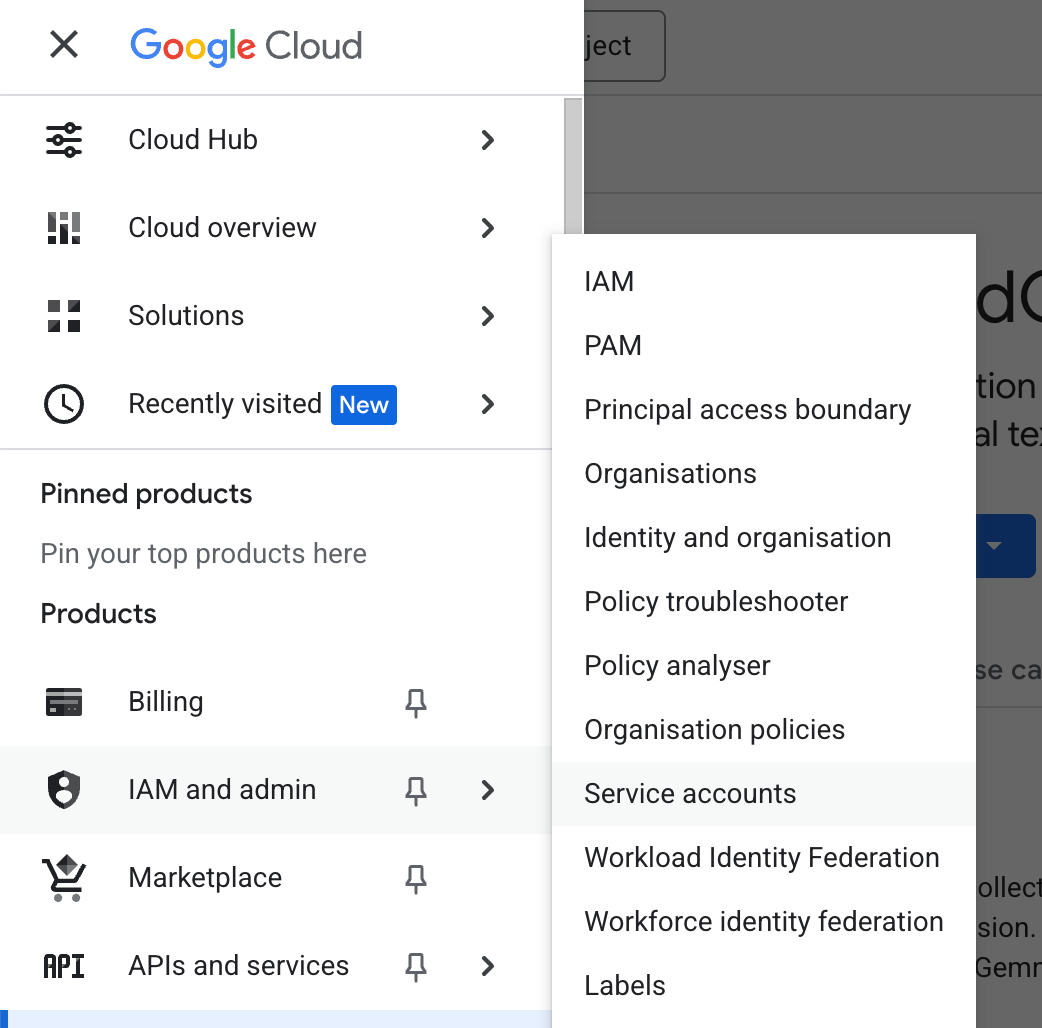Click the project selector button behind menu
The image size is (1042, 1028).
pyautogui.click(x=625, y=46)
